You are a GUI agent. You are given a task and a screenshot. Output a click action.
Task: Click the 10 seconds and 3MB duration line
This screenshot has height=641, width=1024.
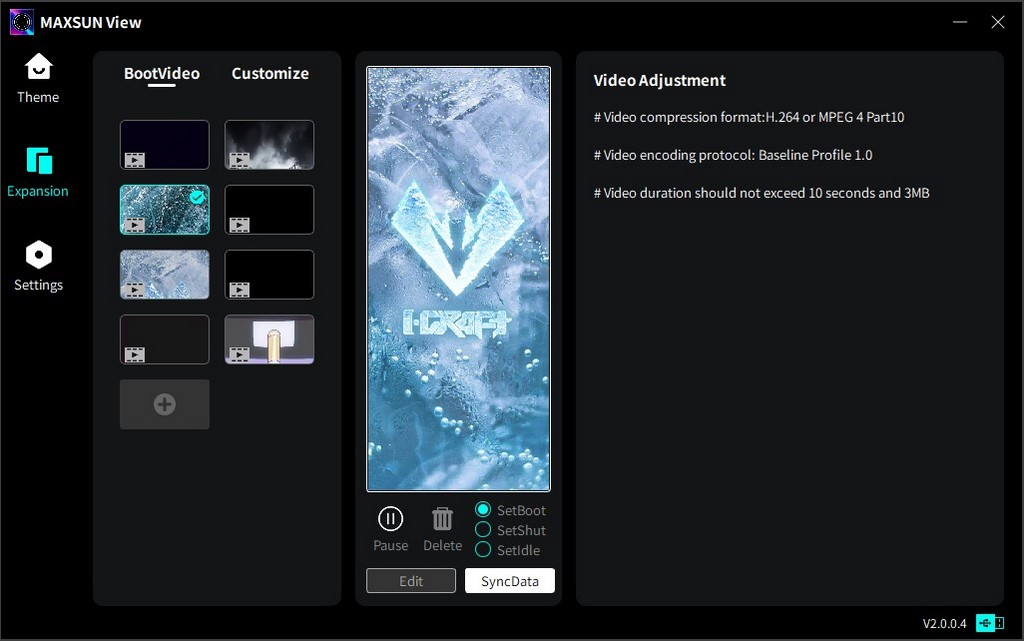coord(761,193)
